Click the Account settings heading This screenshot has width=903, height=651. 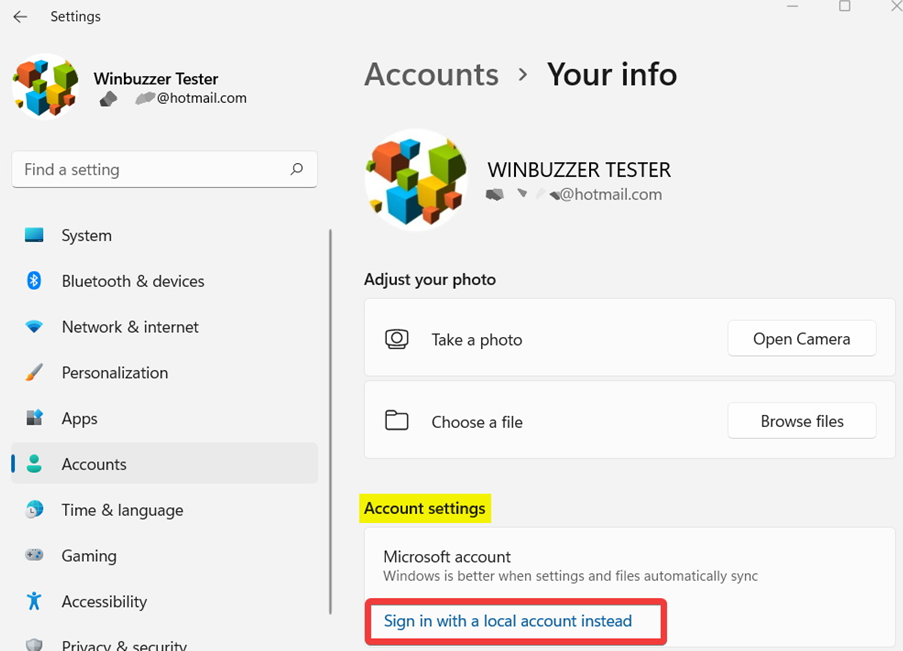point(424,508)
